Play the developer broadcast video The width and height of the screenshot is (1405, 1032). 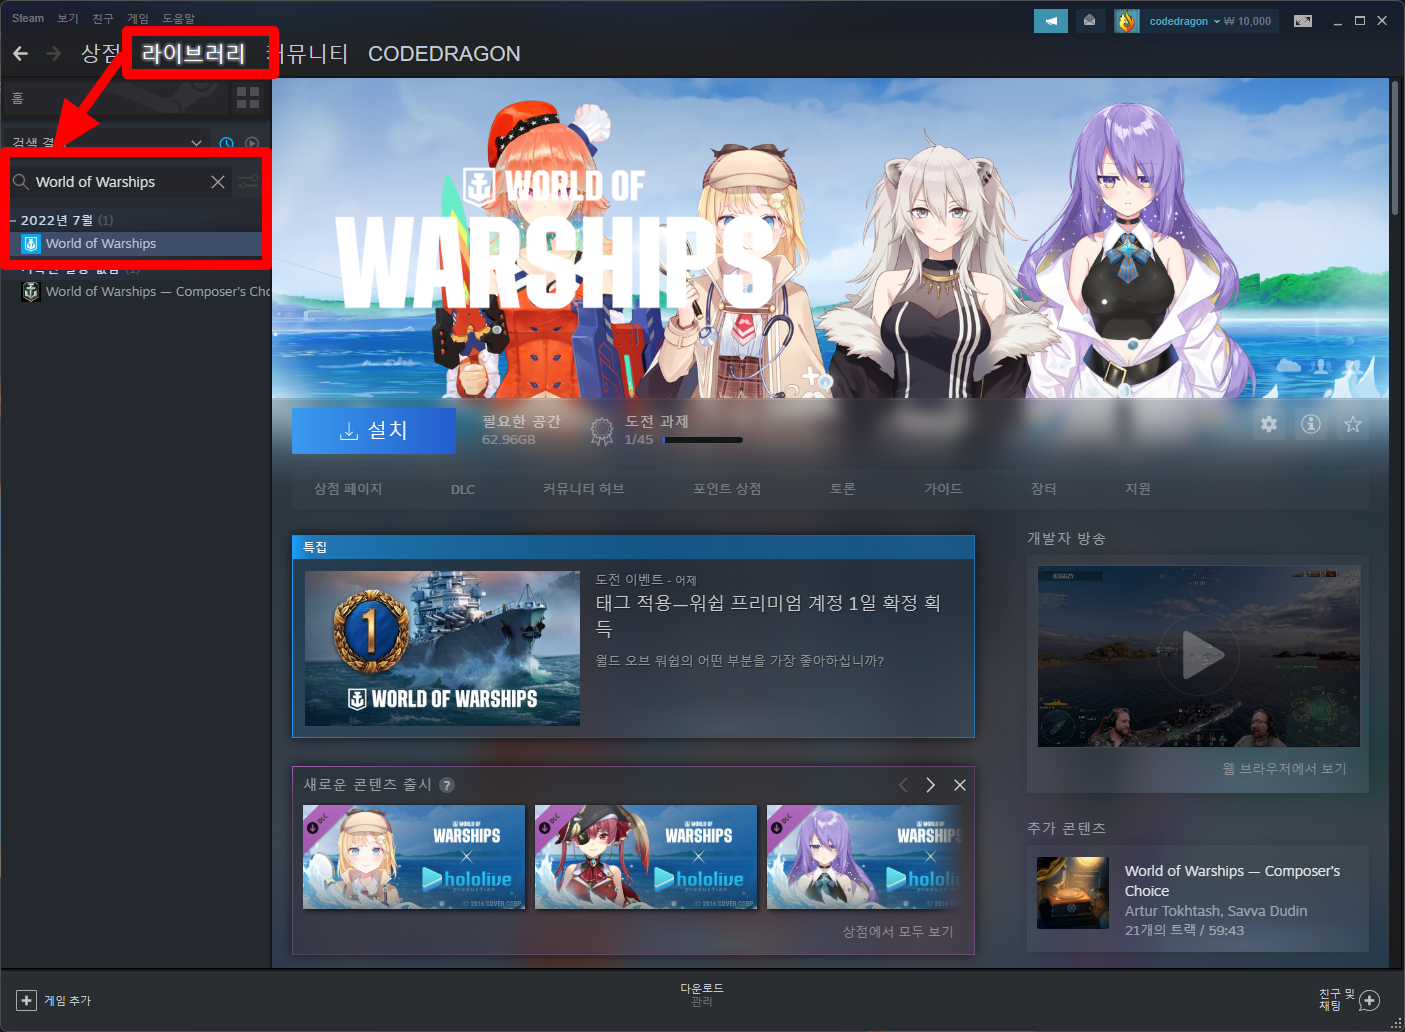(1198, 656)
